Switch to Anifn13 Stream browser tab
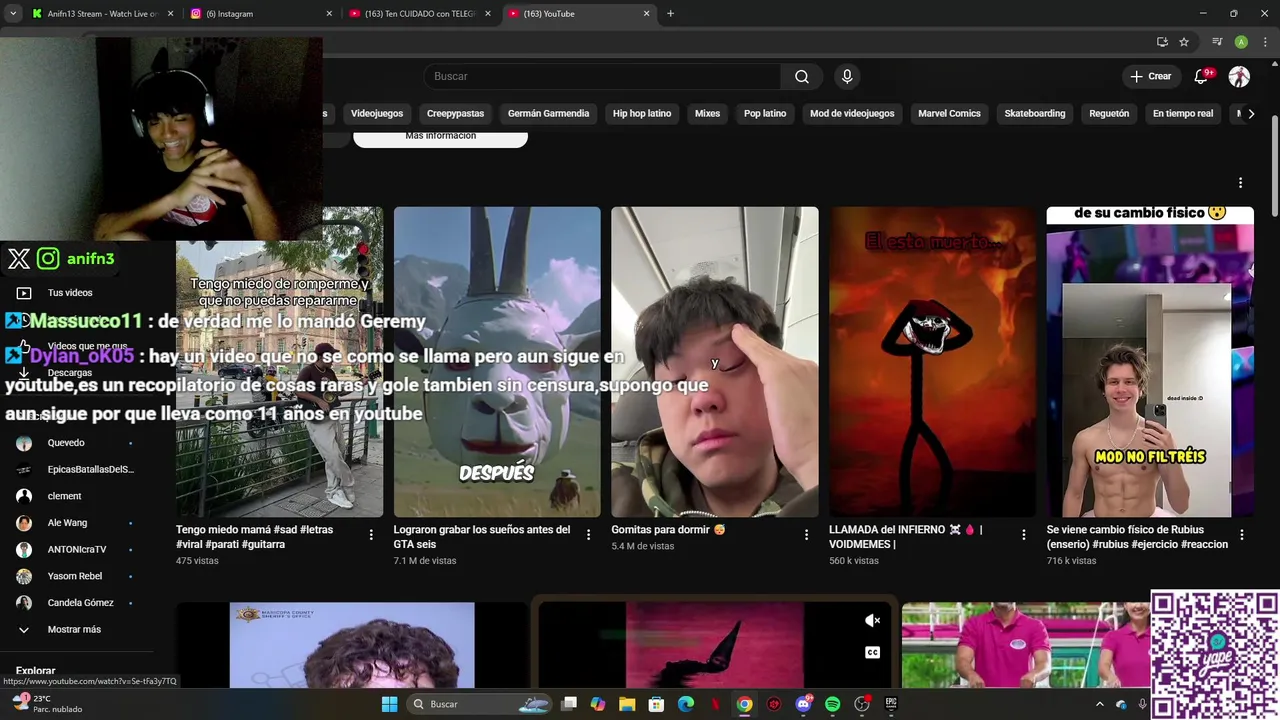1280x720 pixels. click(100, 14)
